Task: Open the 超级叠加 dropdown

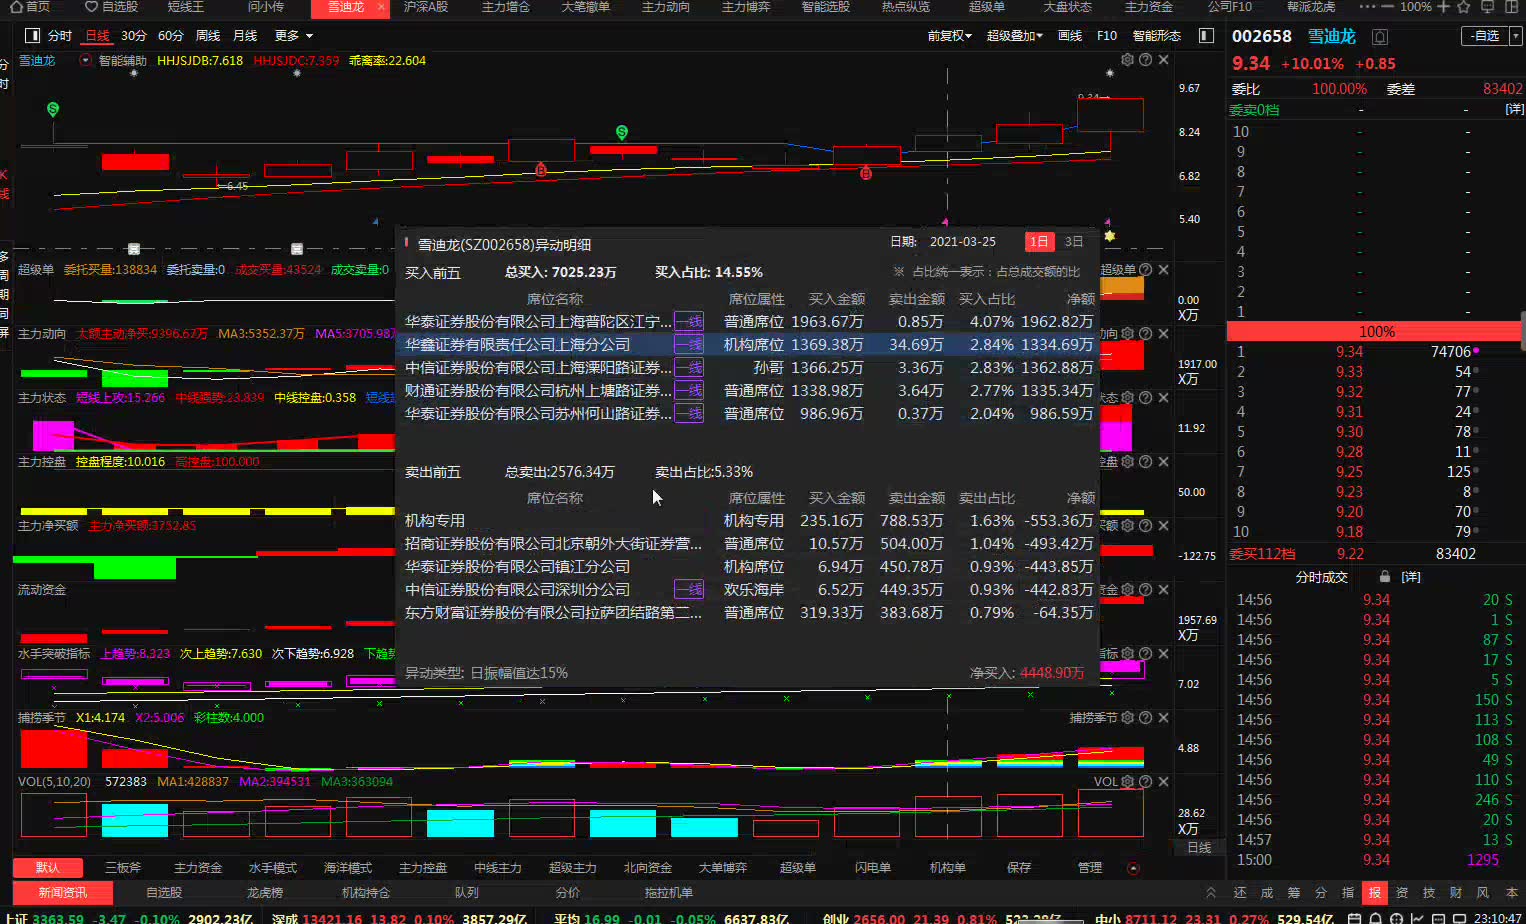Action: point(1015,36)
